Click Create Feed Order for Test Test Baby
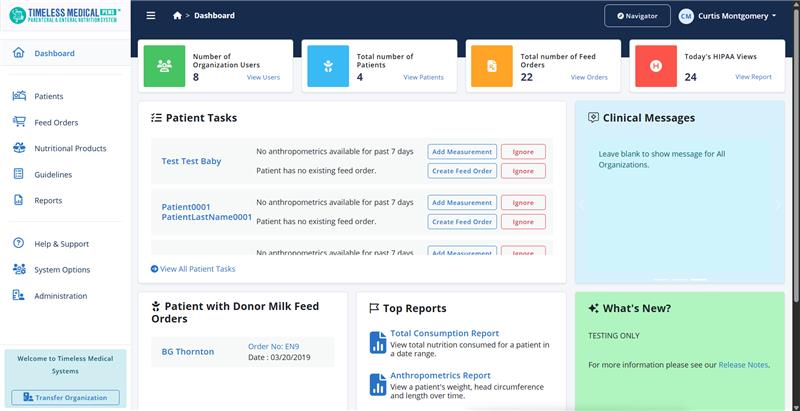This screenshot has width=800, height=411. (462, 171)
